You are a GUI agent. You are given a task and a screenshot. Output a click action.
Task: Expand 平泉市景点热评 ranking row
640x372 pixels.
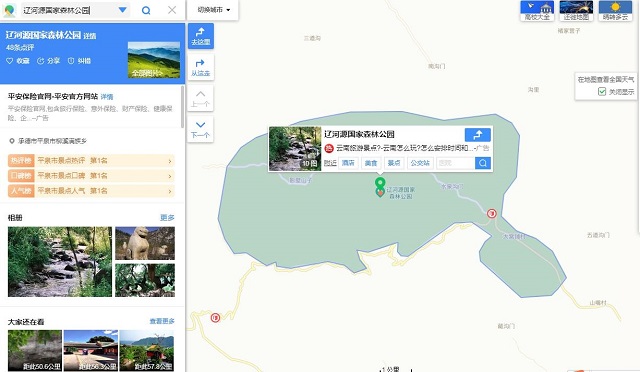coord(91,161)
